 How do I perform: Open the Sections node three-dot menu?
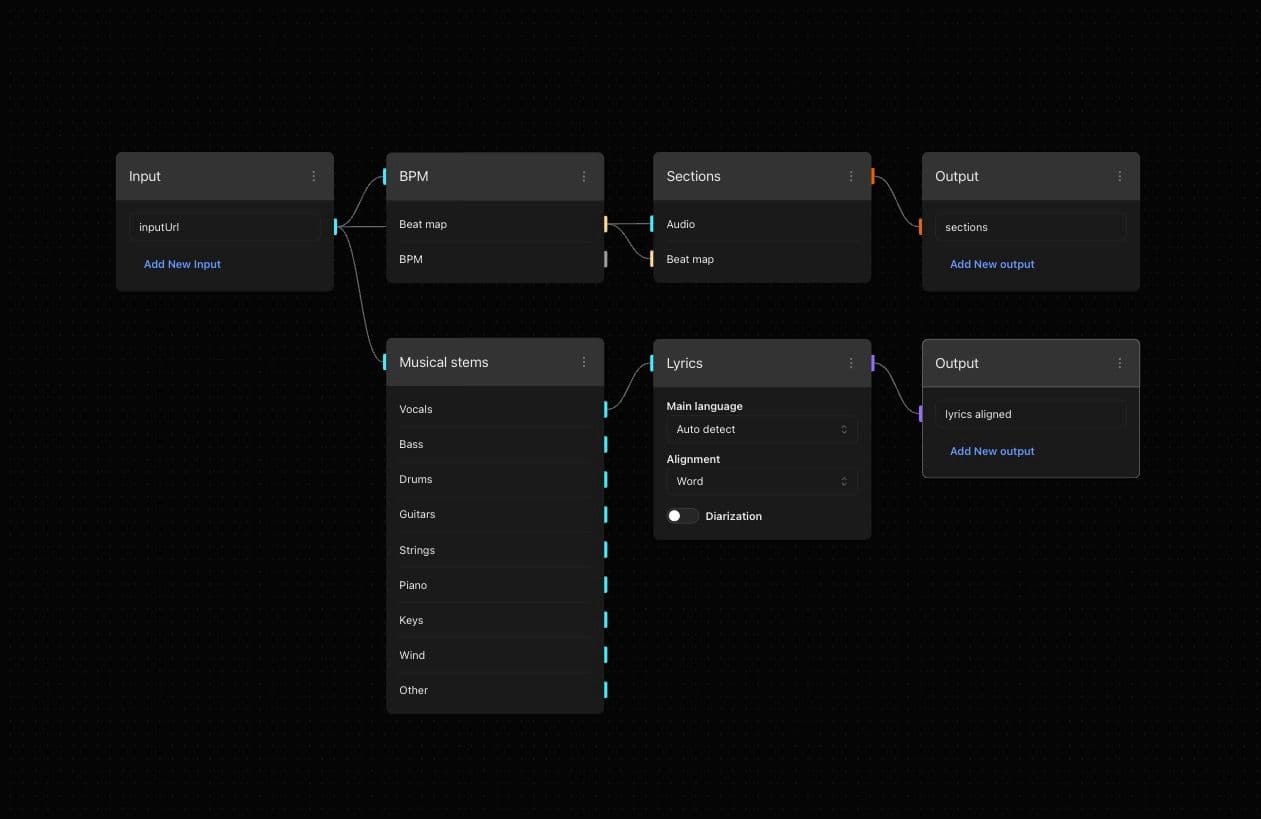851,176
